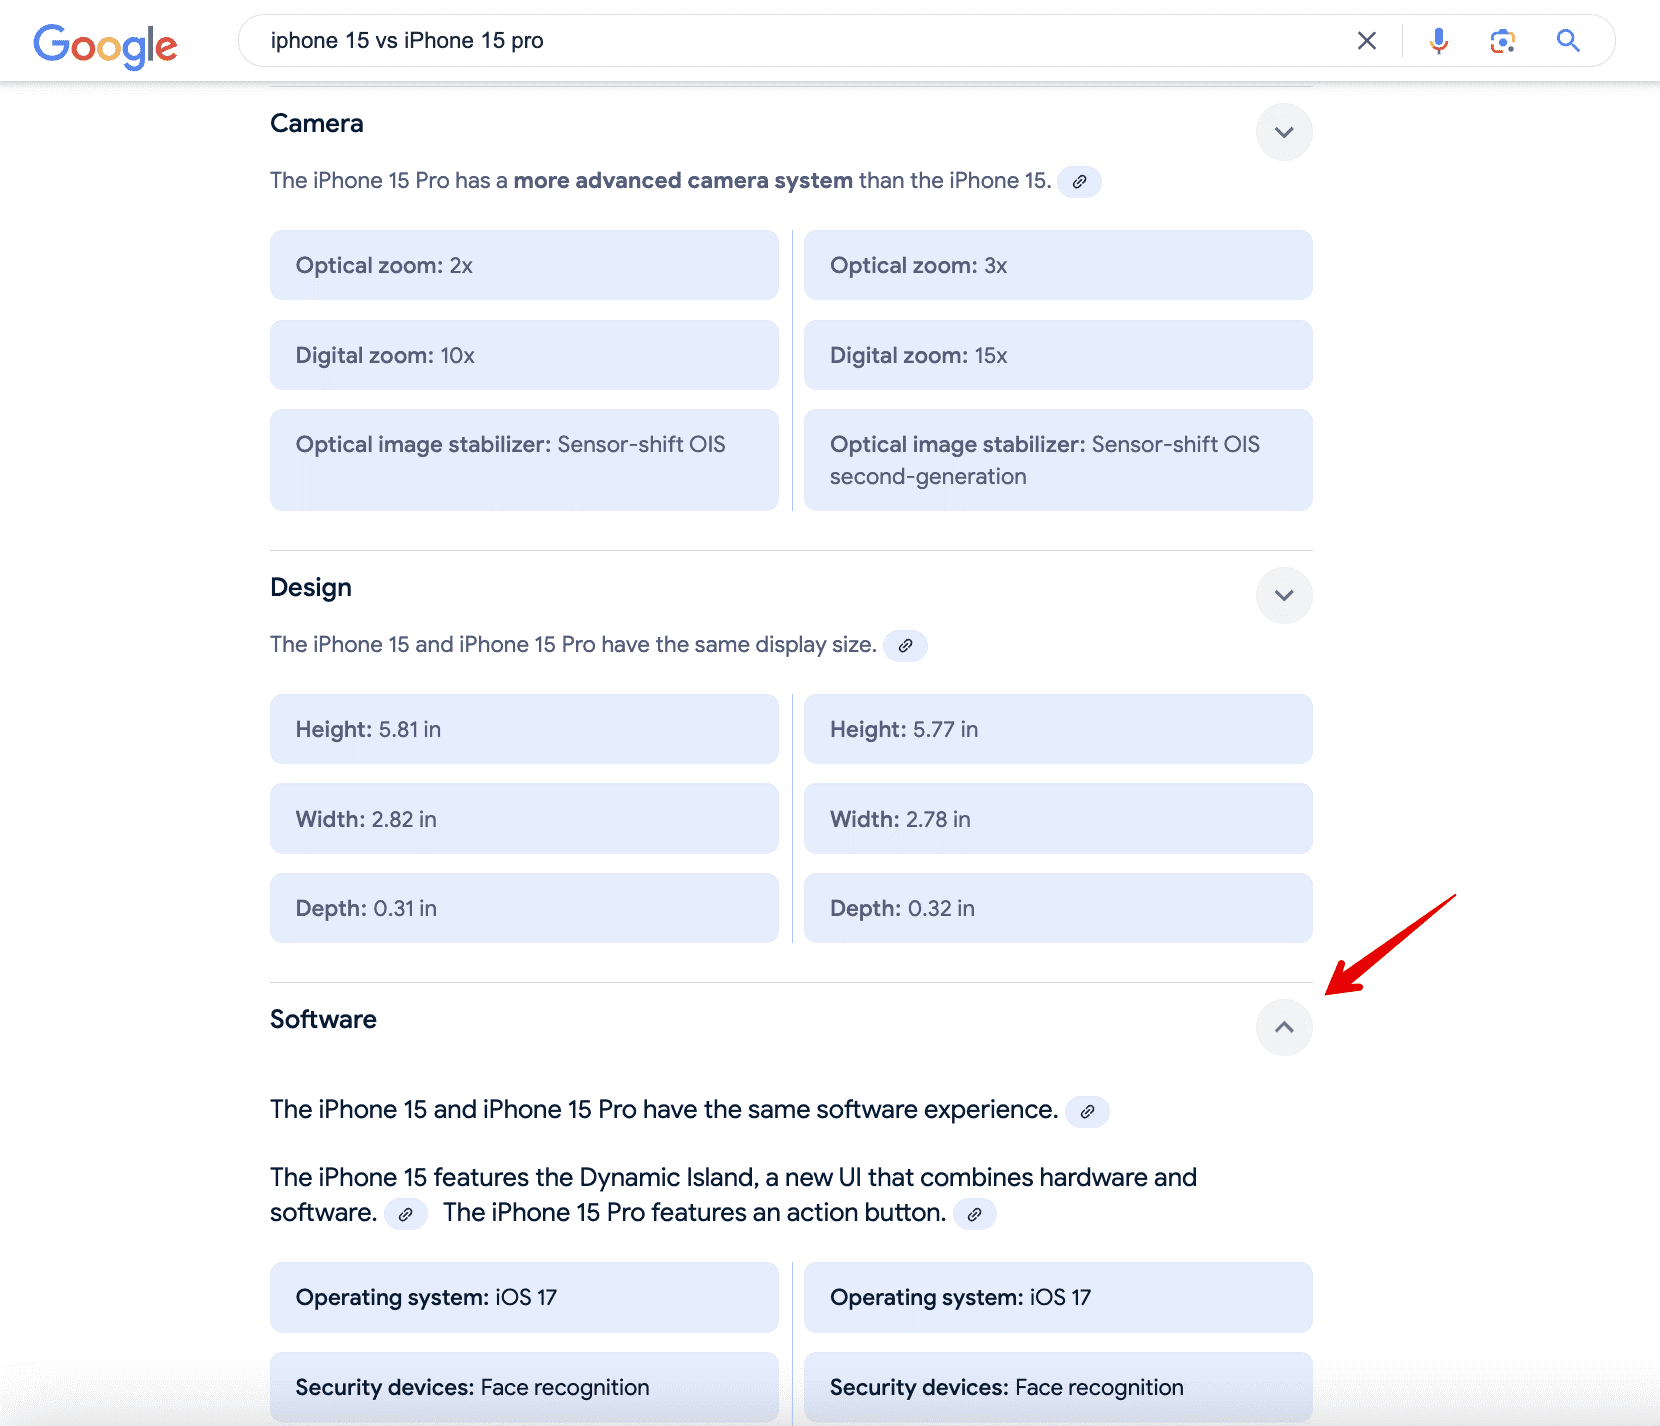Clear the search query with X icon
Screen dimensions: 1660x1426
(x=1366, y=41)
